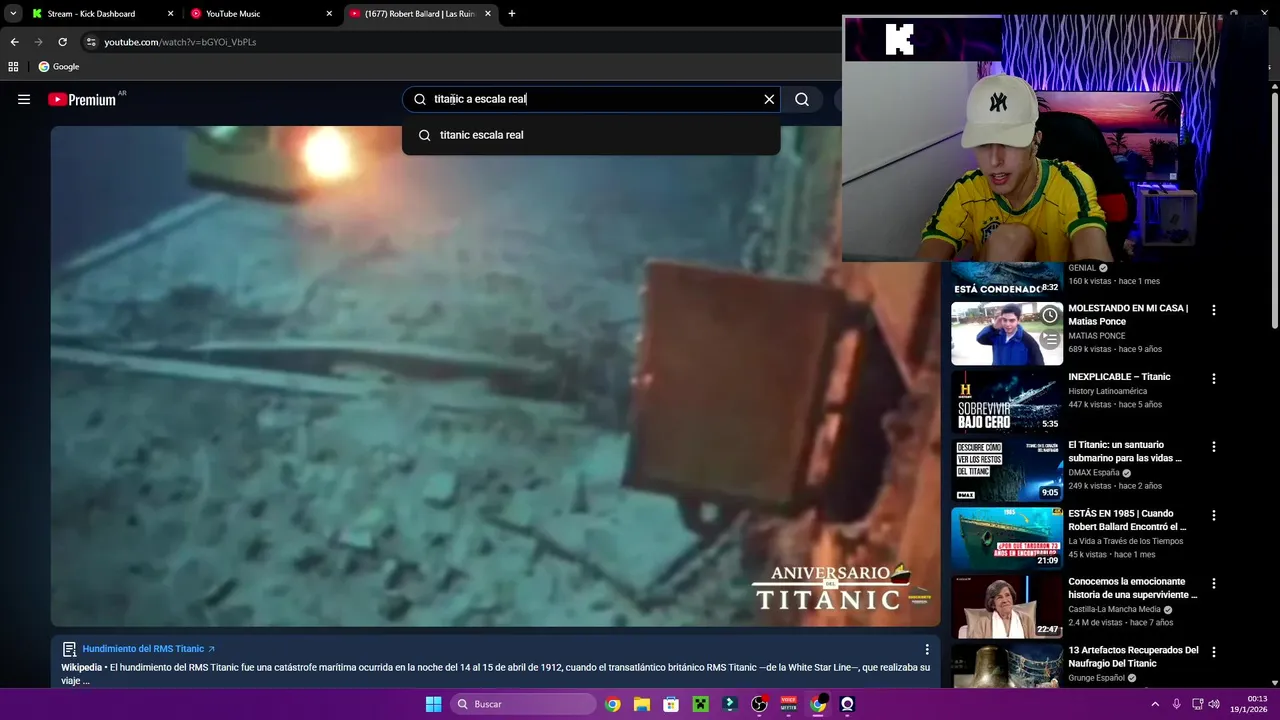Image resolution: width=1280 pixels, height=720 pixels.
Task: Open '13 Artefactos Recuperados' video title
Action: click(1133, 657)
